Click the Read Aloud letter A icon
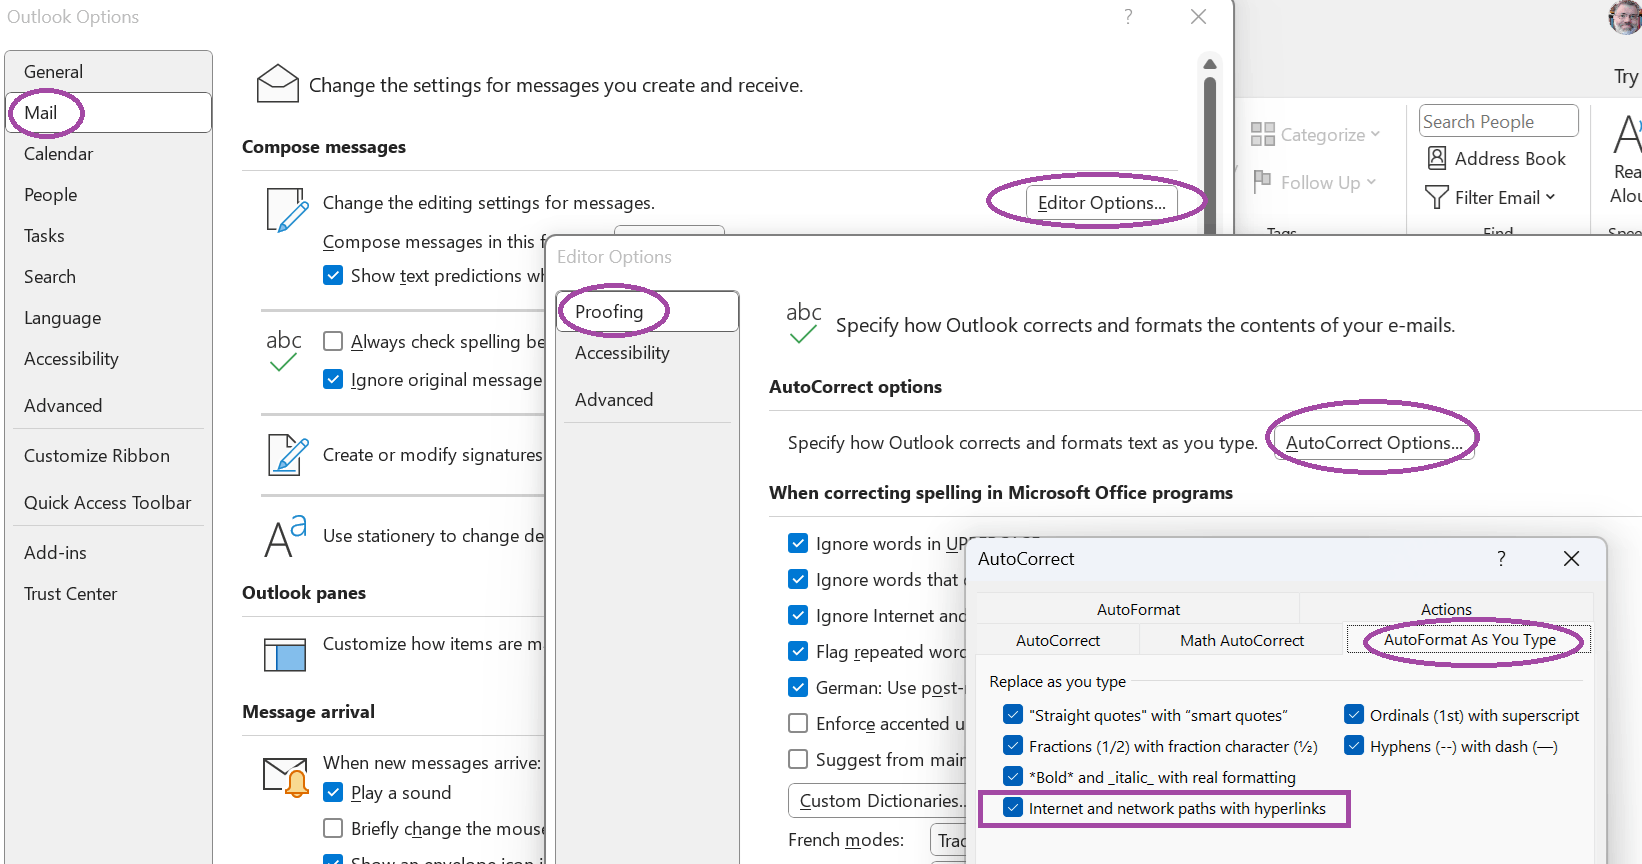Image resolution: width=1642 pixels, height=864 pixels. (x=1628, y=134)
